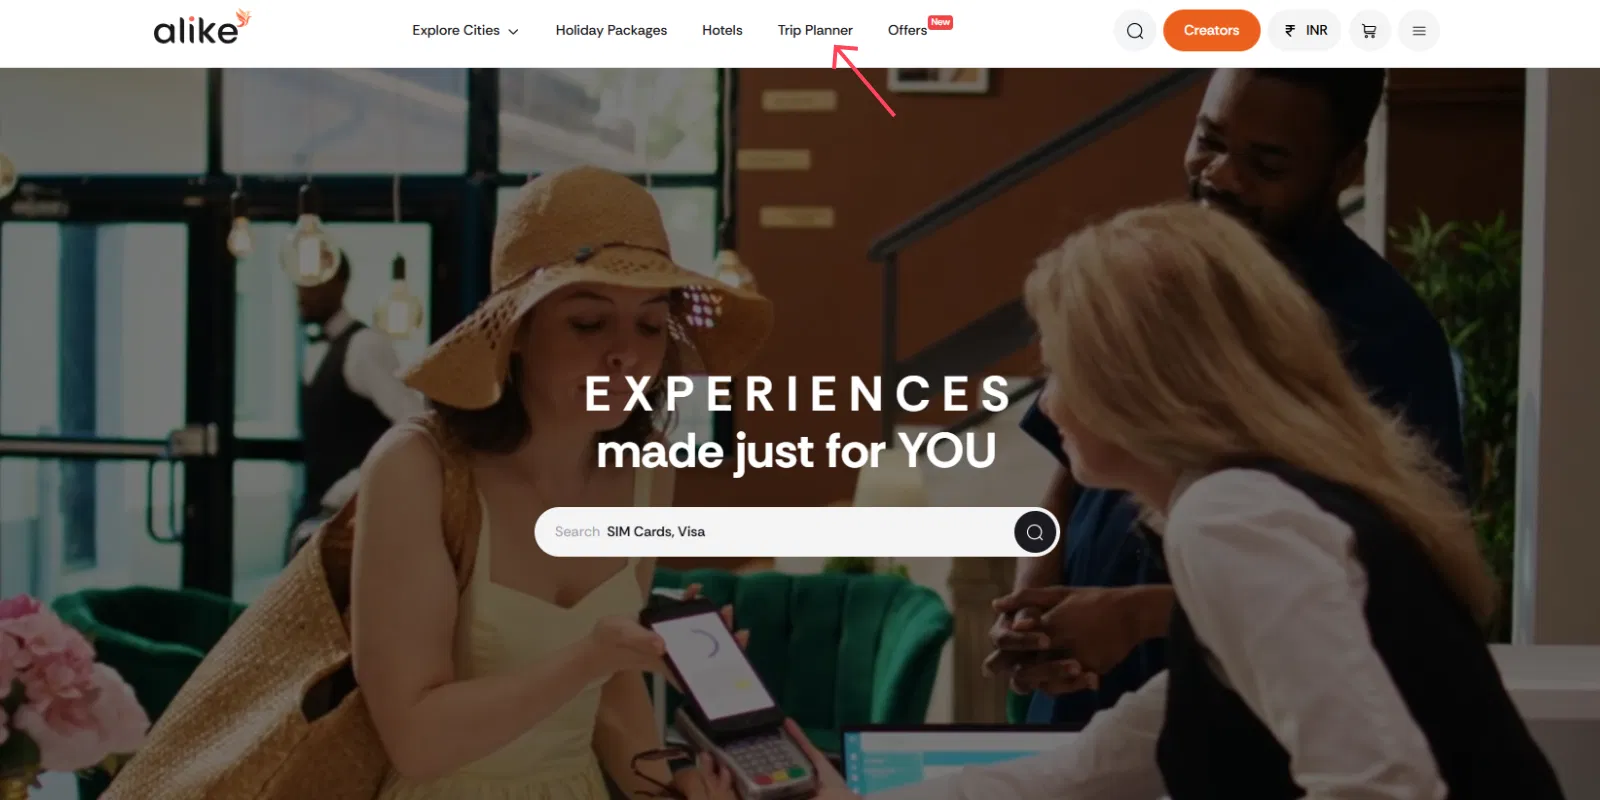
Task: Open the Explore Cities menu label
Action: (456, 31)
